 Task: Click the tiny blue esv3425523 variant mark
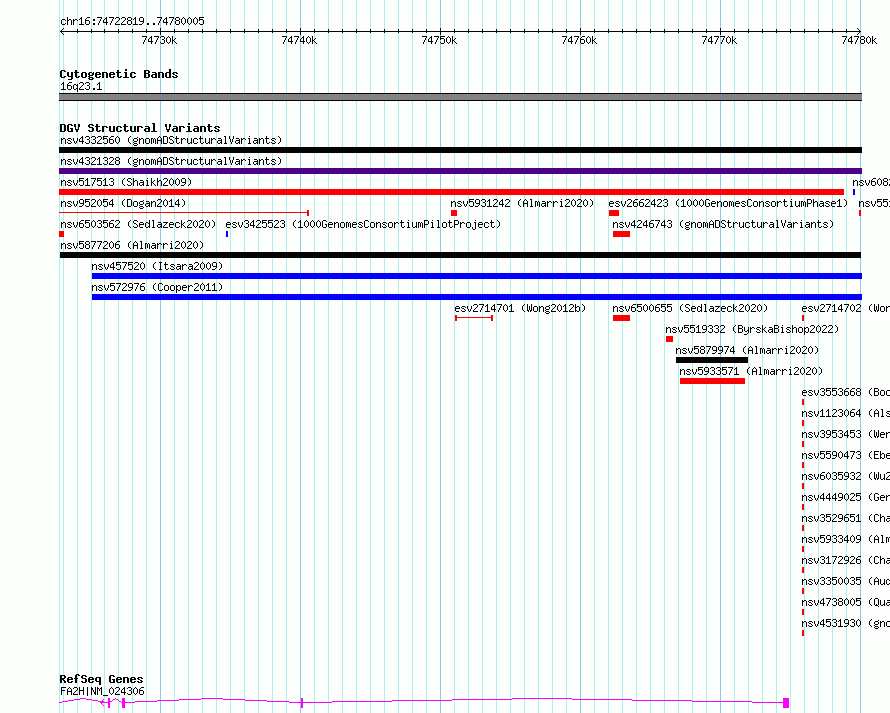pos(227,234)
